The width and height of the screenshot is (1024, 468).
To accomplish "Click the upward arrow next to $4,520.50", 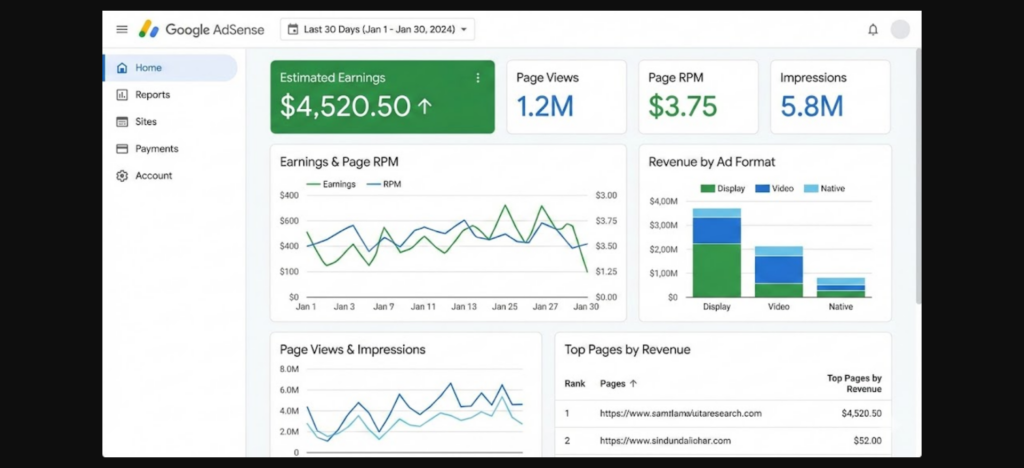I will click(424, 106).
